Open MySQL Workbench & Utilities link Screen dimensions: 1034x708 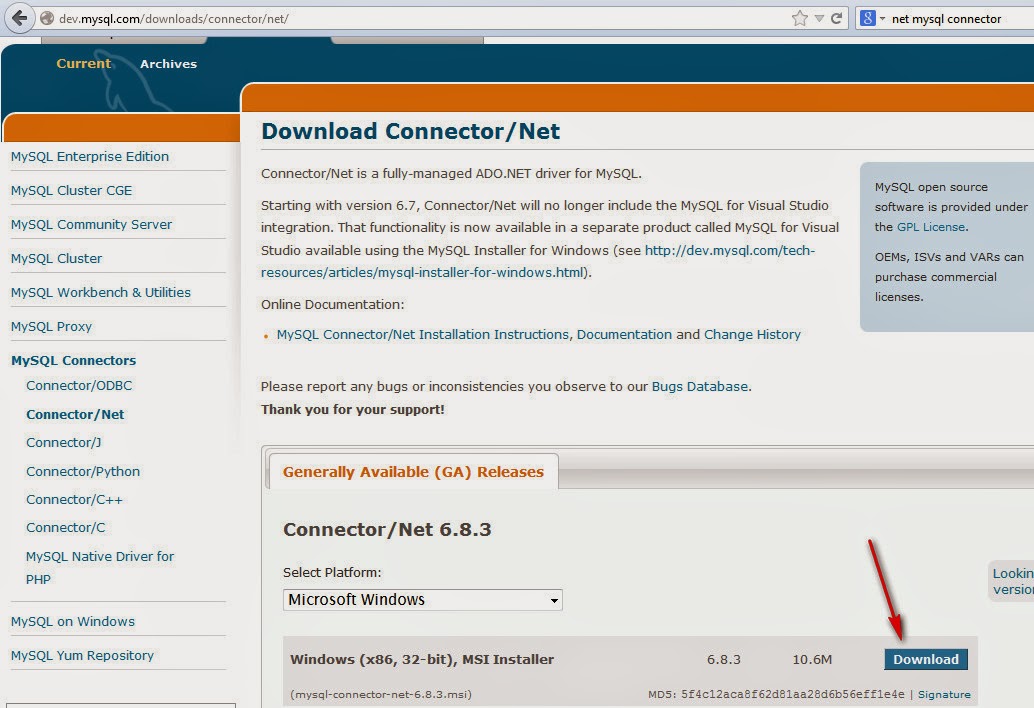click(100, 292)
